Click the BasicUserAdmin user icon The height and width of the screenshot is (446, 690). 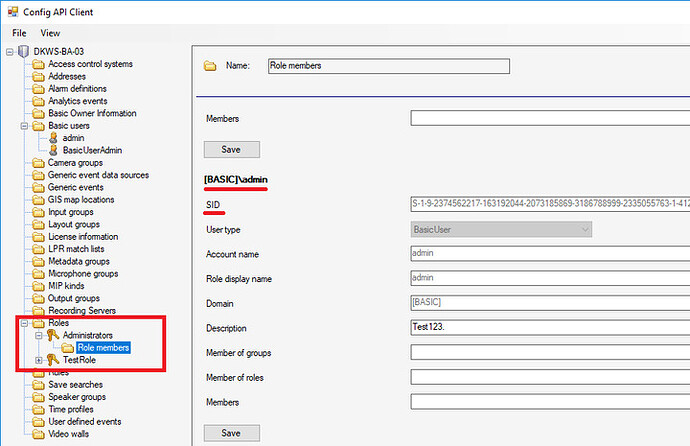tap(53, 150)
